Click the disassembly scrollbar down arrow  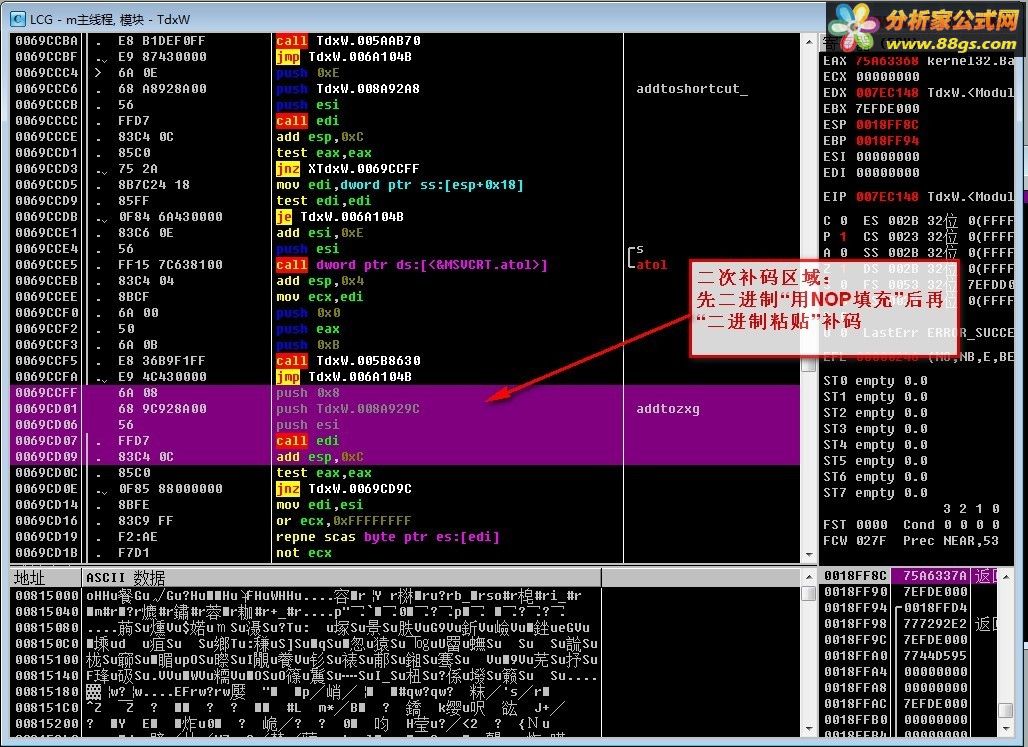point(809,555)
